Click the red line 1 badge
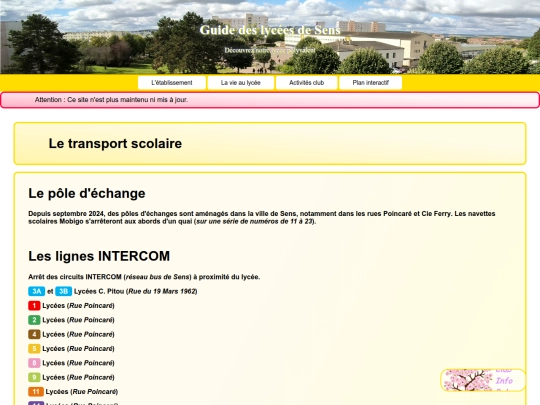 (34, 305)
